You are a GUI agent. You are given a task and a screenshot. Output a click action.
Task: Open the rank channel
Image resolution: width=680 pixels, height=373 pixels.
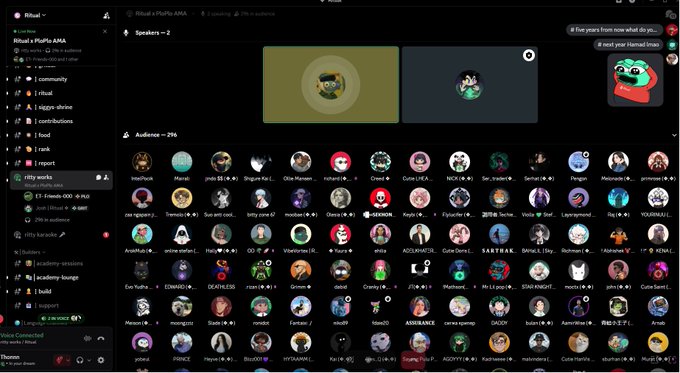[60, 149]
